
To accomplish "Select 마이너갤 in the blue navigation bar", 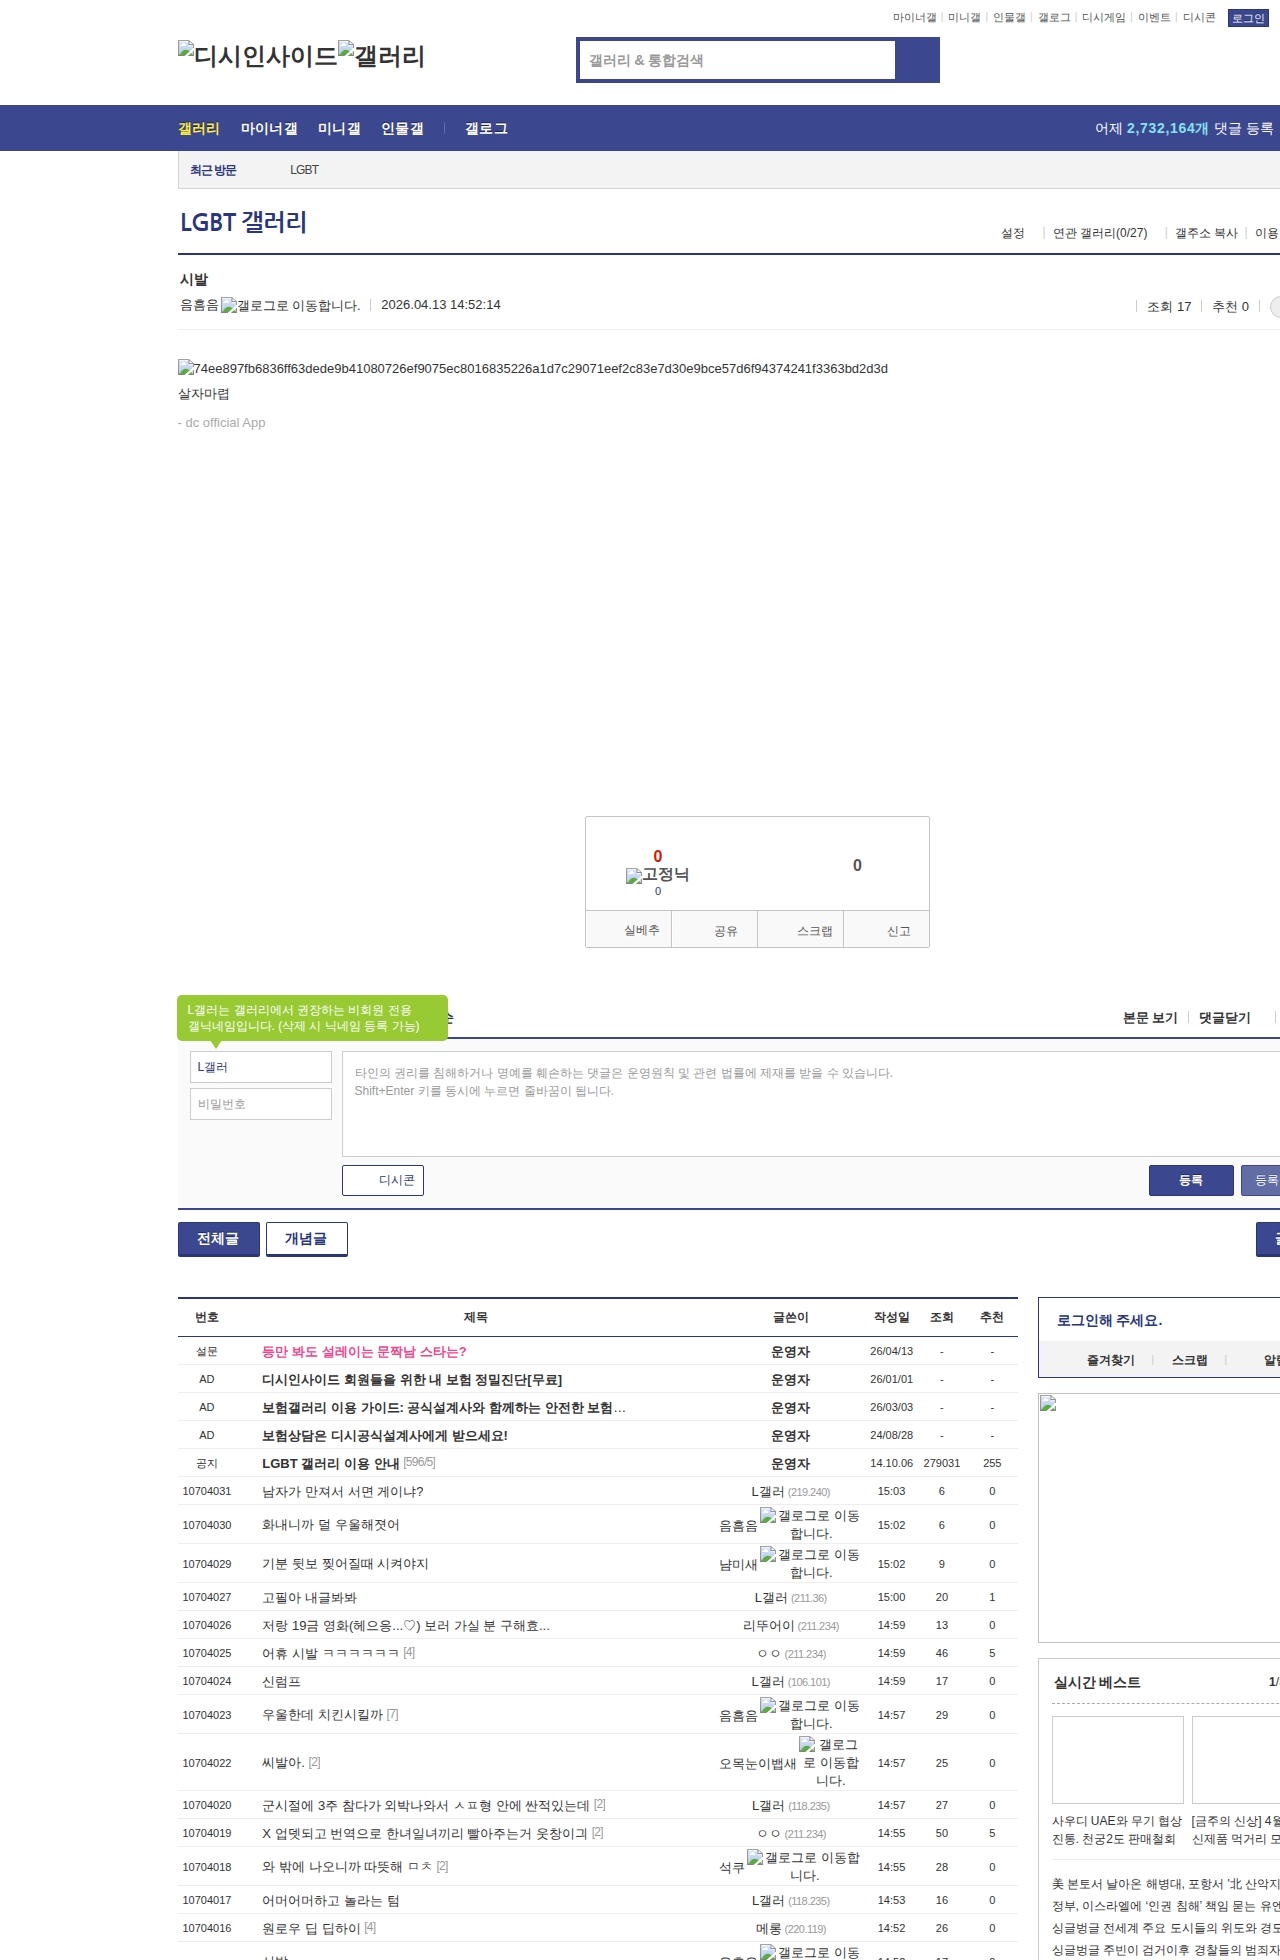I will tap(269, 129).
